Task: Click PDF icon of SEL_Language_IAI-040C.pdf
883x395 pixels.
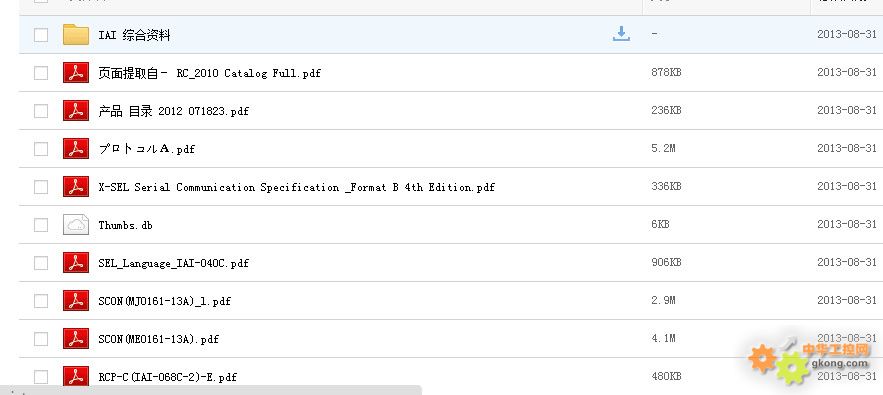Action: point(76,263)
